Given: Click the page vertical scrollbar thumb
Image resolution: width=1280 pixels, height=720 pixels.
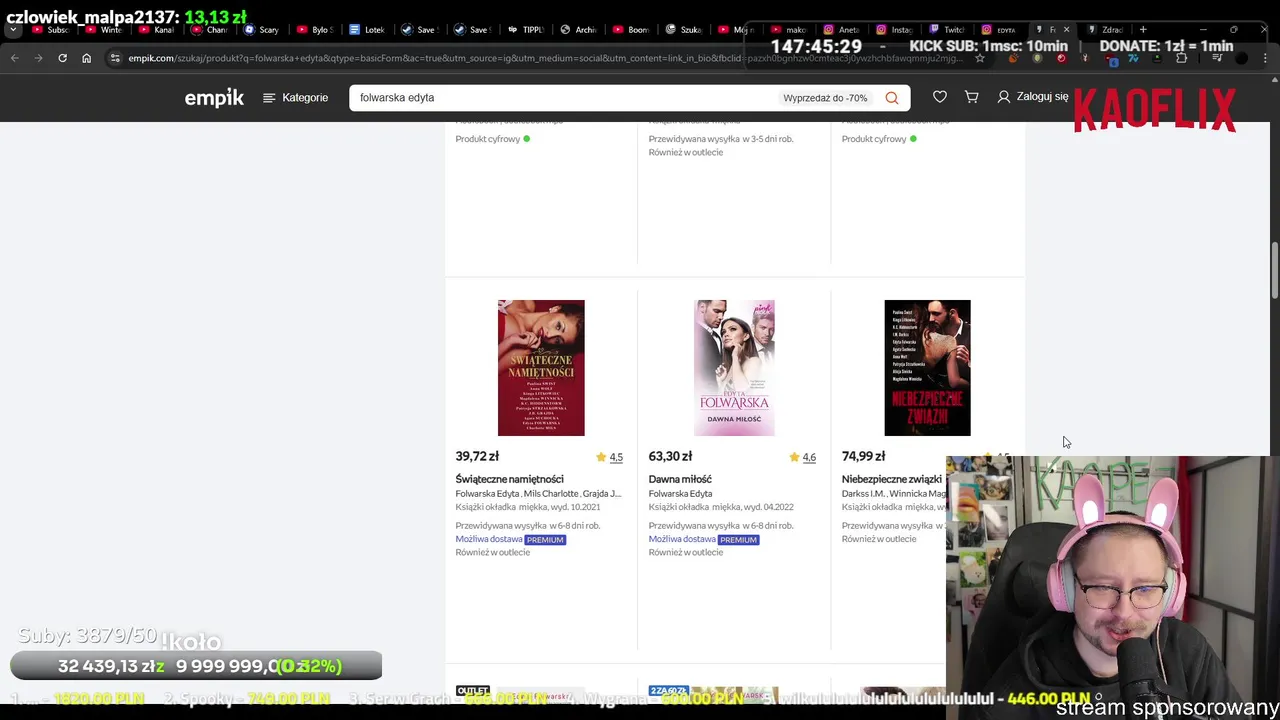Looking at the screenshot, I should pos(1274,270).
